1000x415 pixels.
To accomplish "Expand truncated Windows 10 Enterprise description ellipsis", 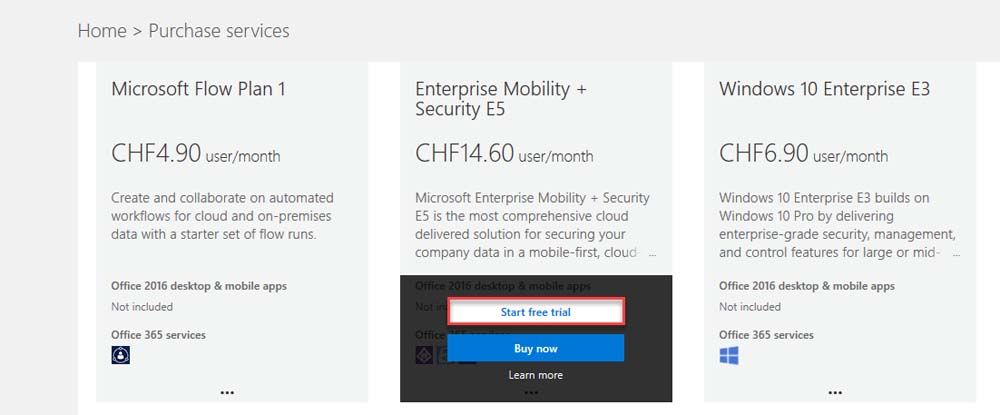I will pyautogui.click(x=956, y=254).
